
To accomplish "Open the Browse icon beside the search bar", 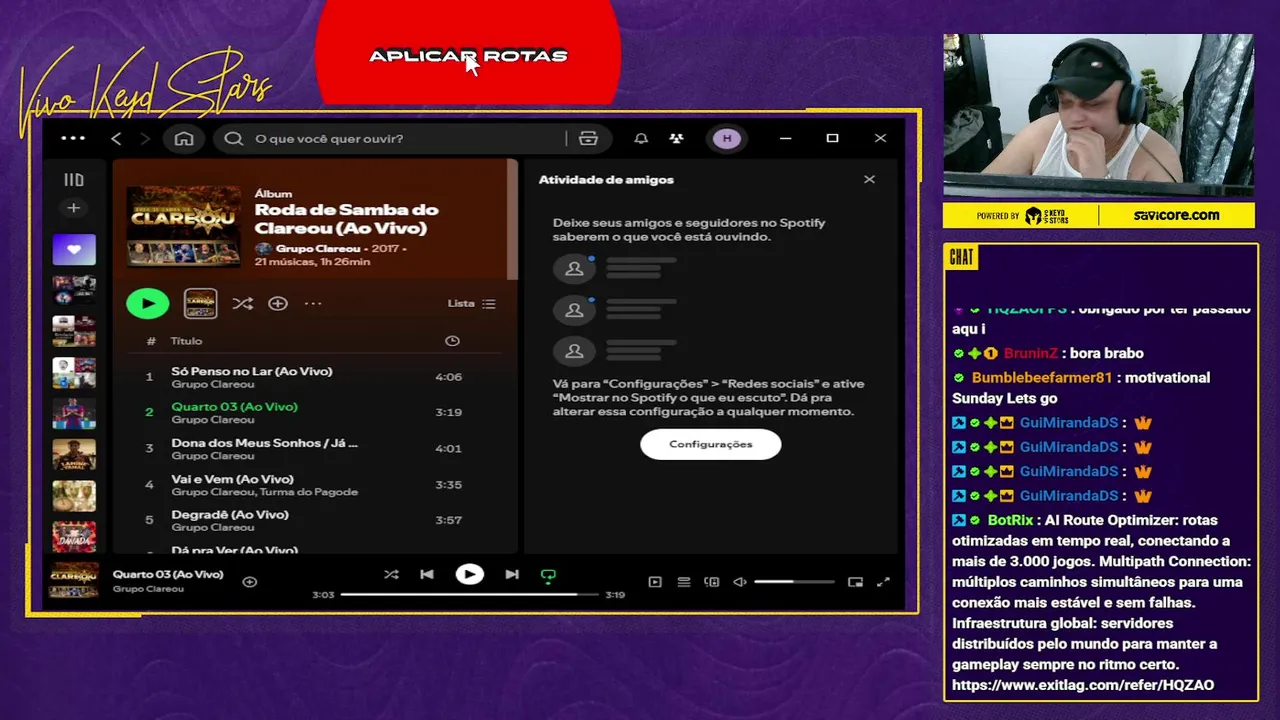I will tap(588, 138).
